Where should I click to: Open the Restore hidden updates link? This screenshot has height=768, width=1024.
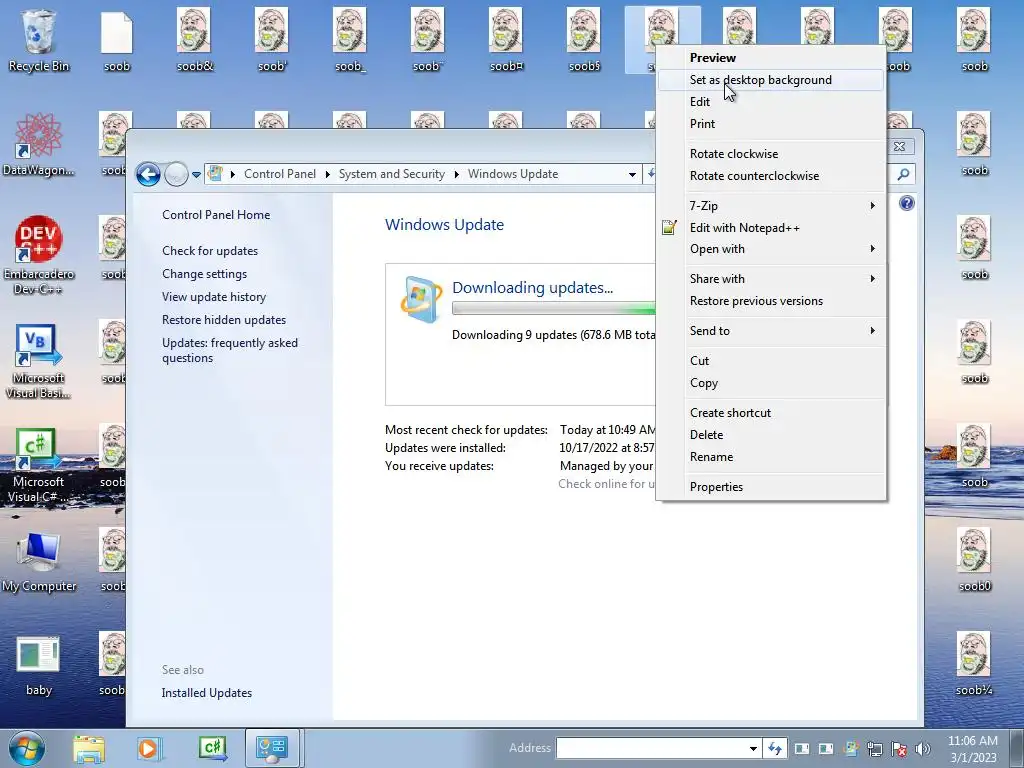click(x=224, y=320)
